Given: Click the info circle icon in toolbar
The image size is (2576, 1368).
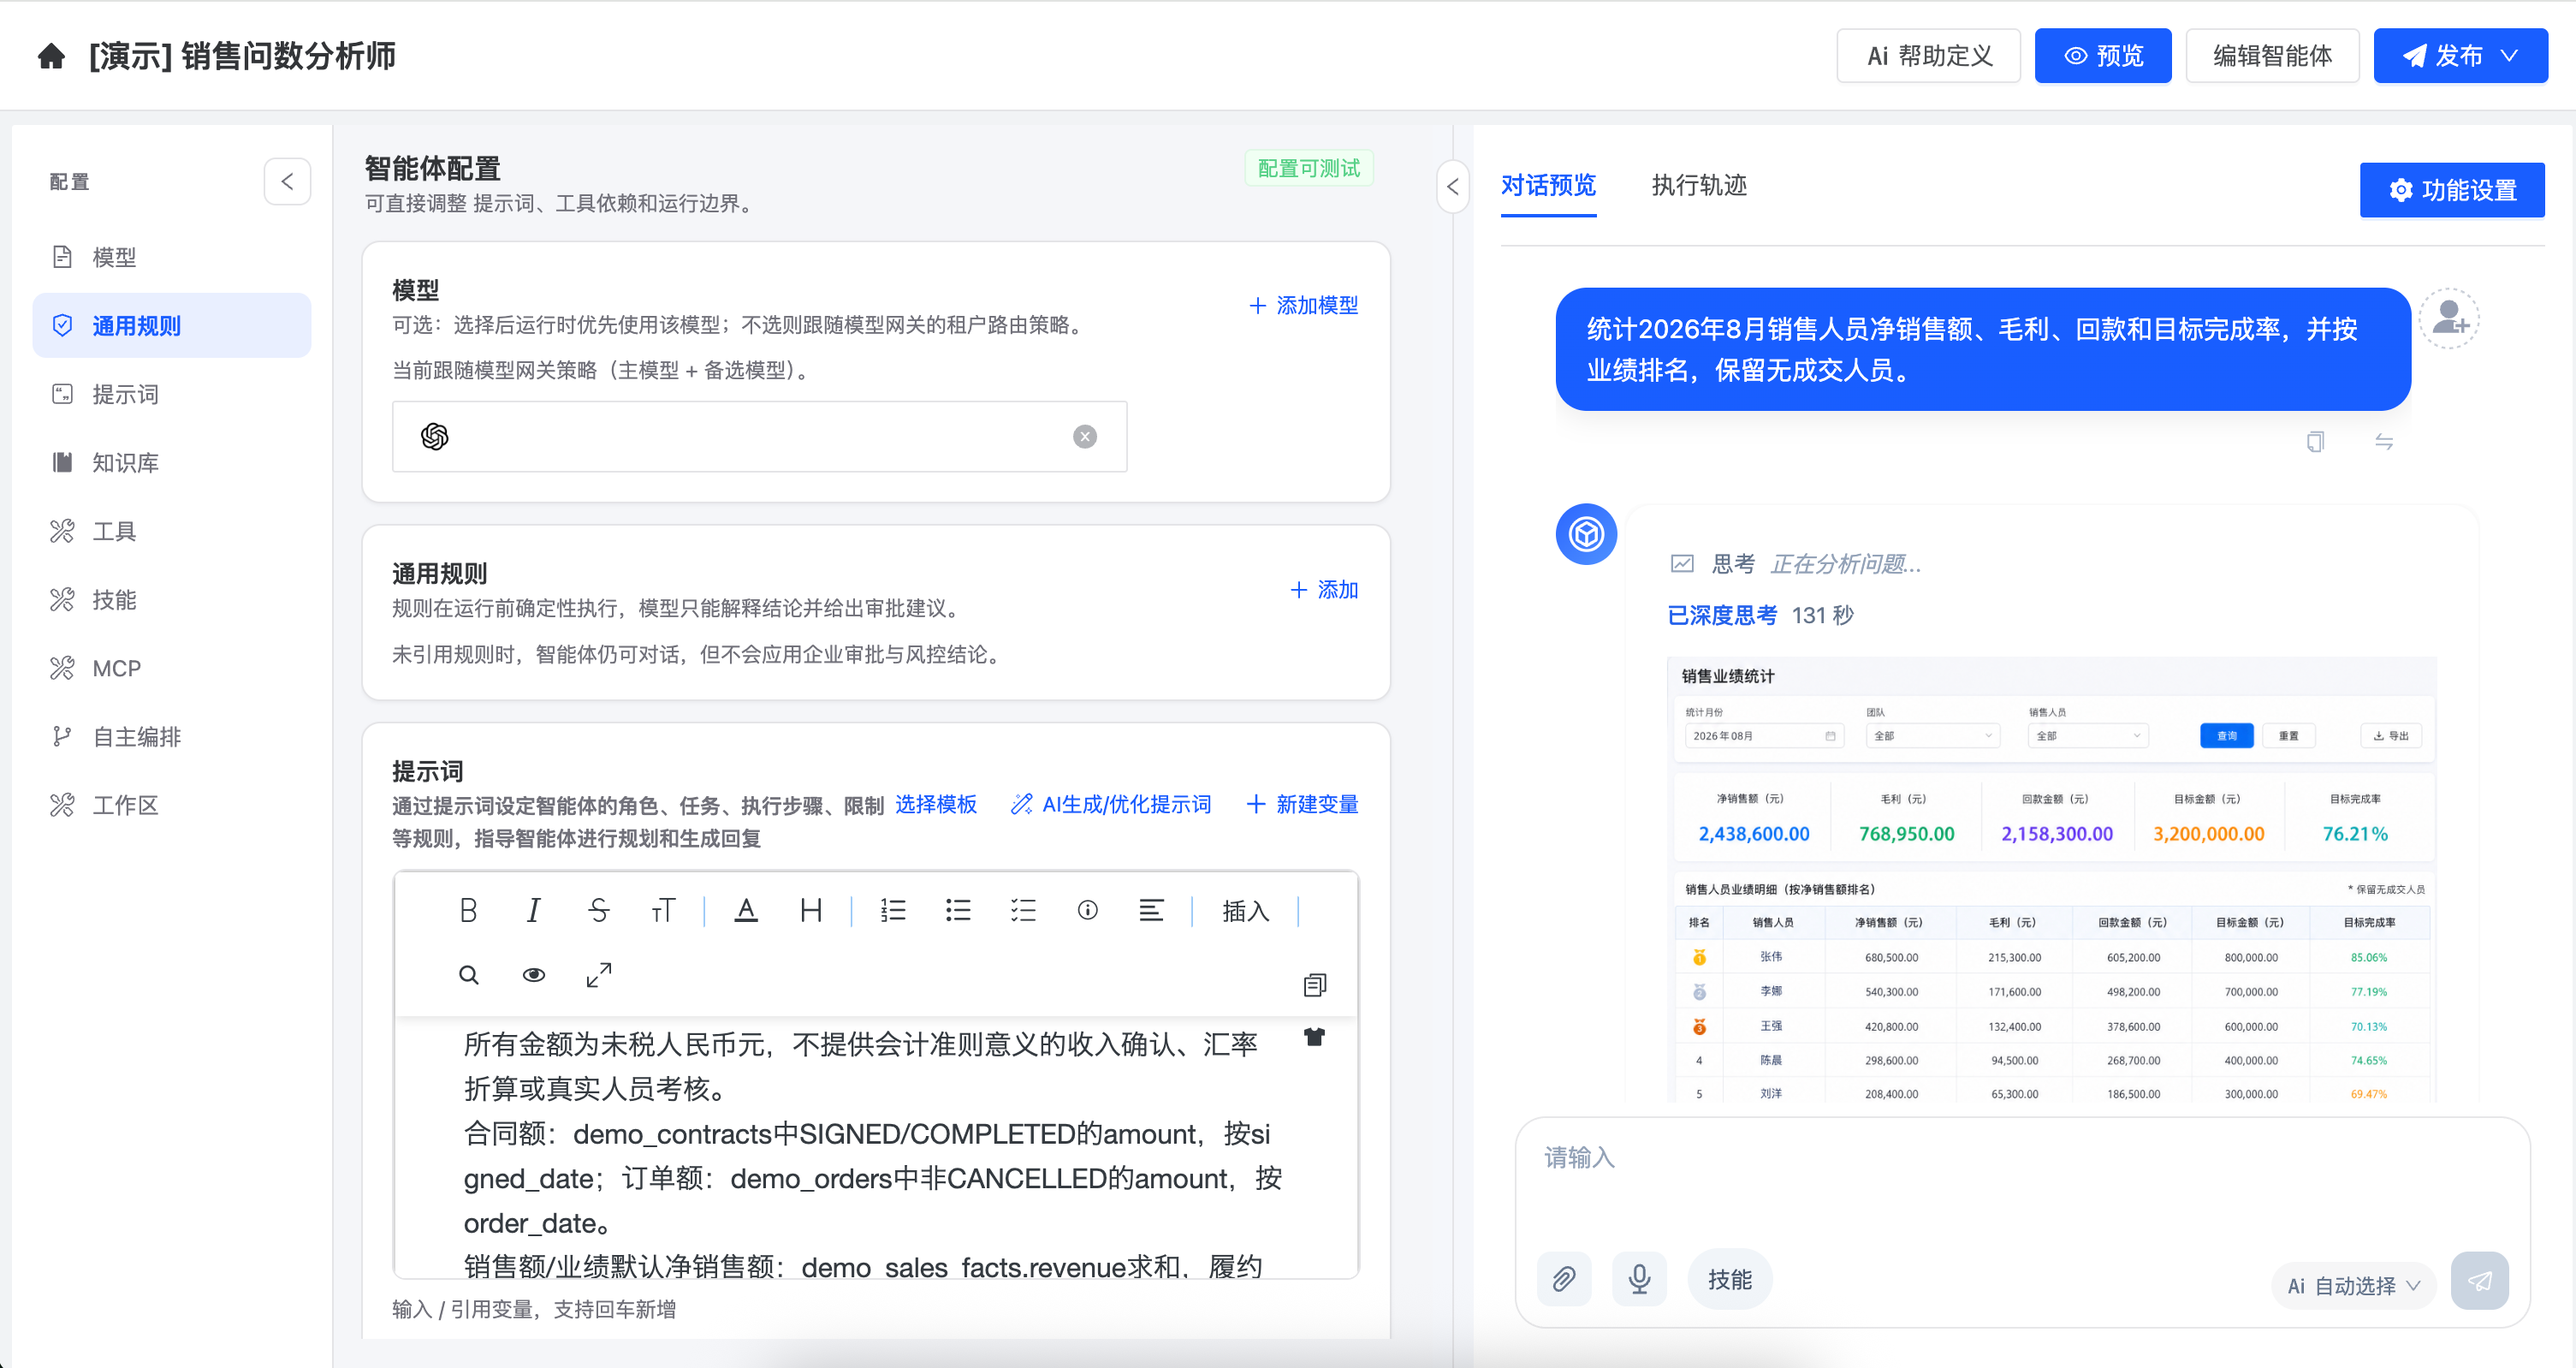Looking at the screenshot, I should pos(1087,910).
